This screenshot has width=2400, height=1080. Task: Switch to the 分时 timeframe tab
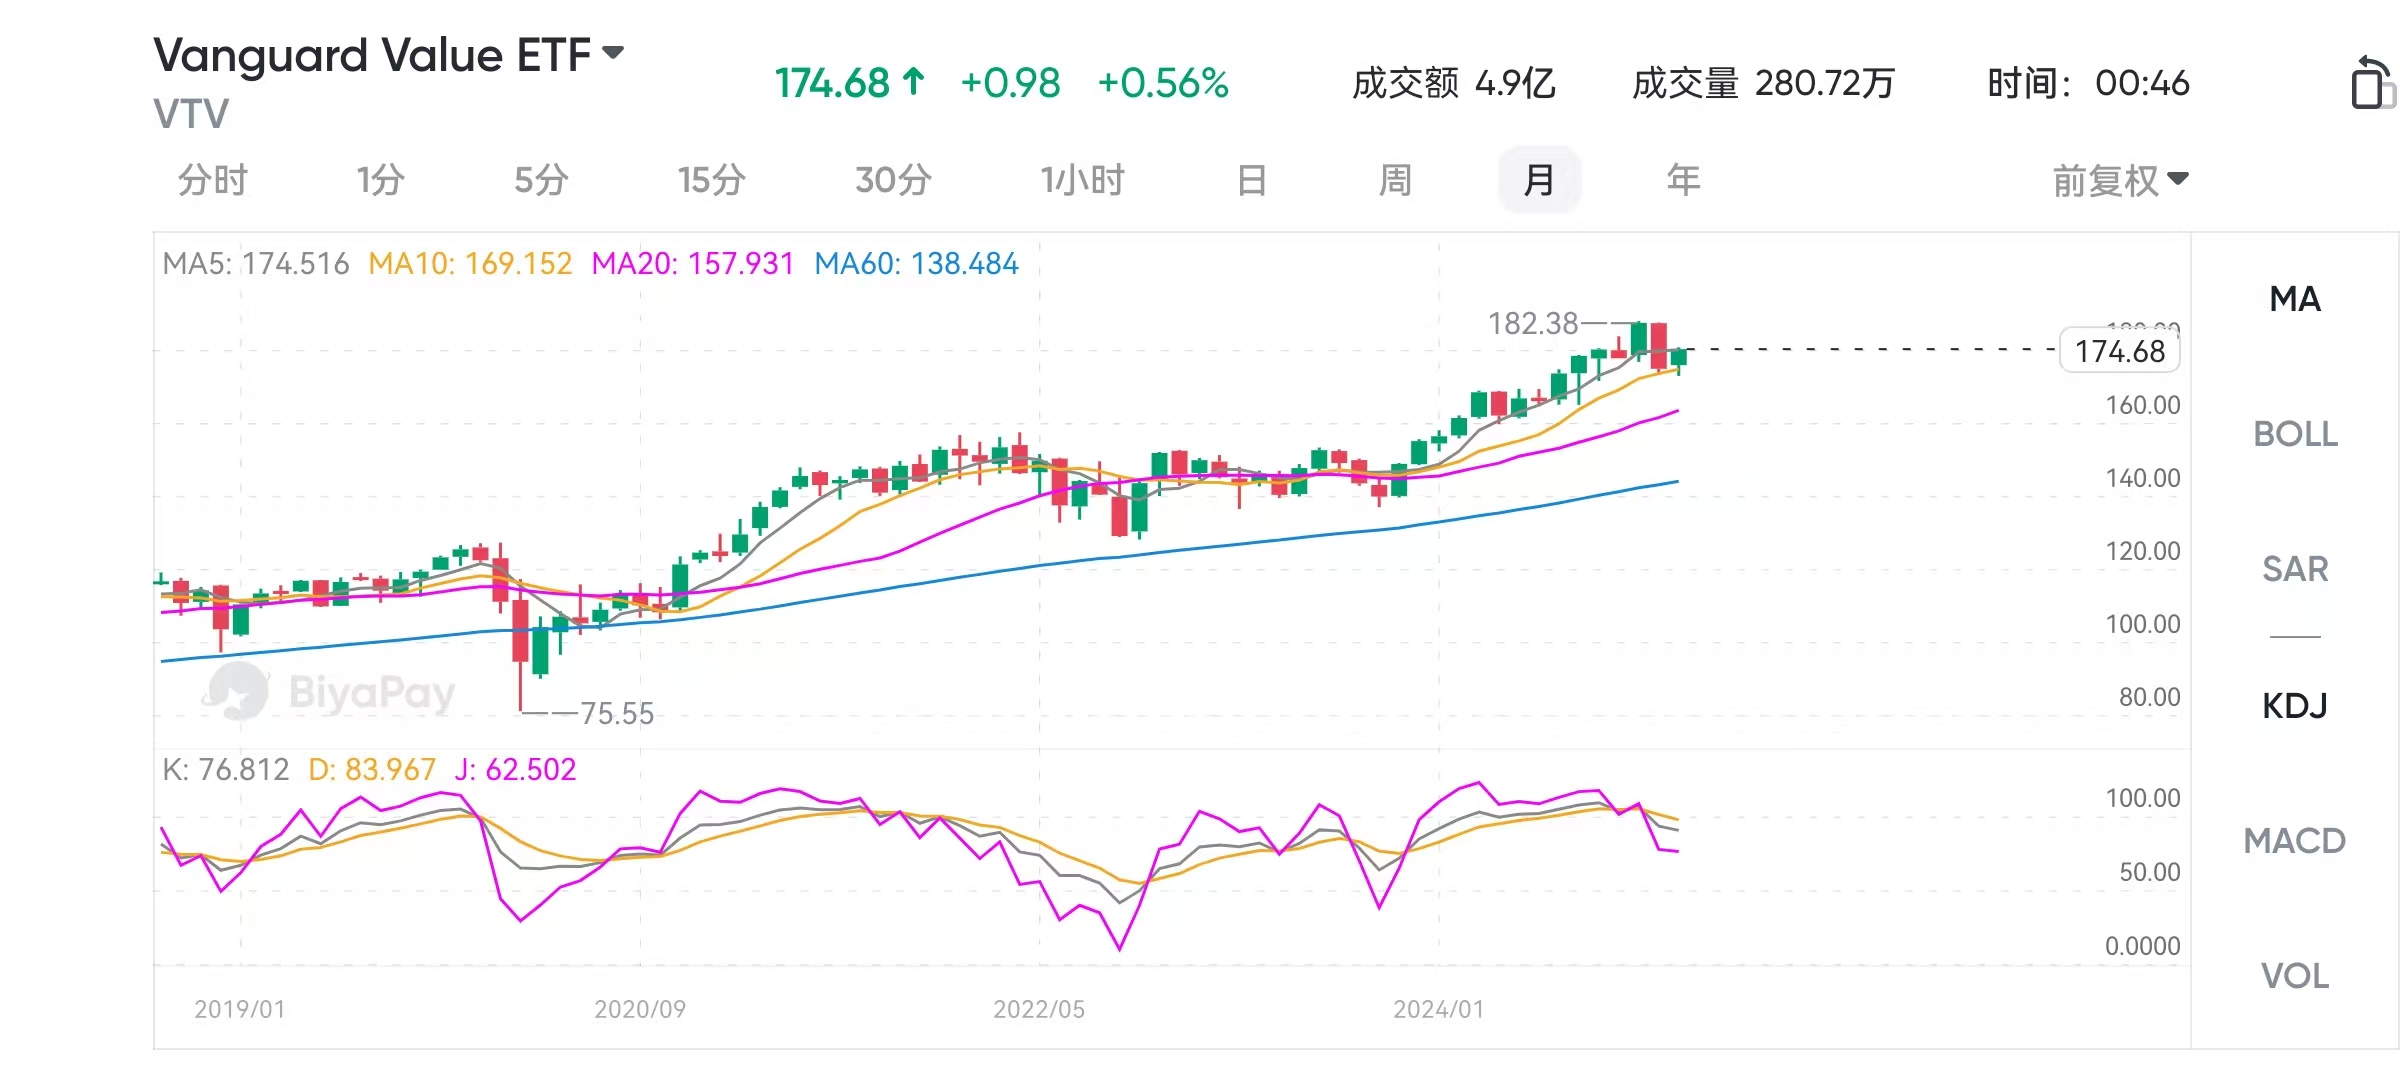pyautogui.click(x=212, y=181)
